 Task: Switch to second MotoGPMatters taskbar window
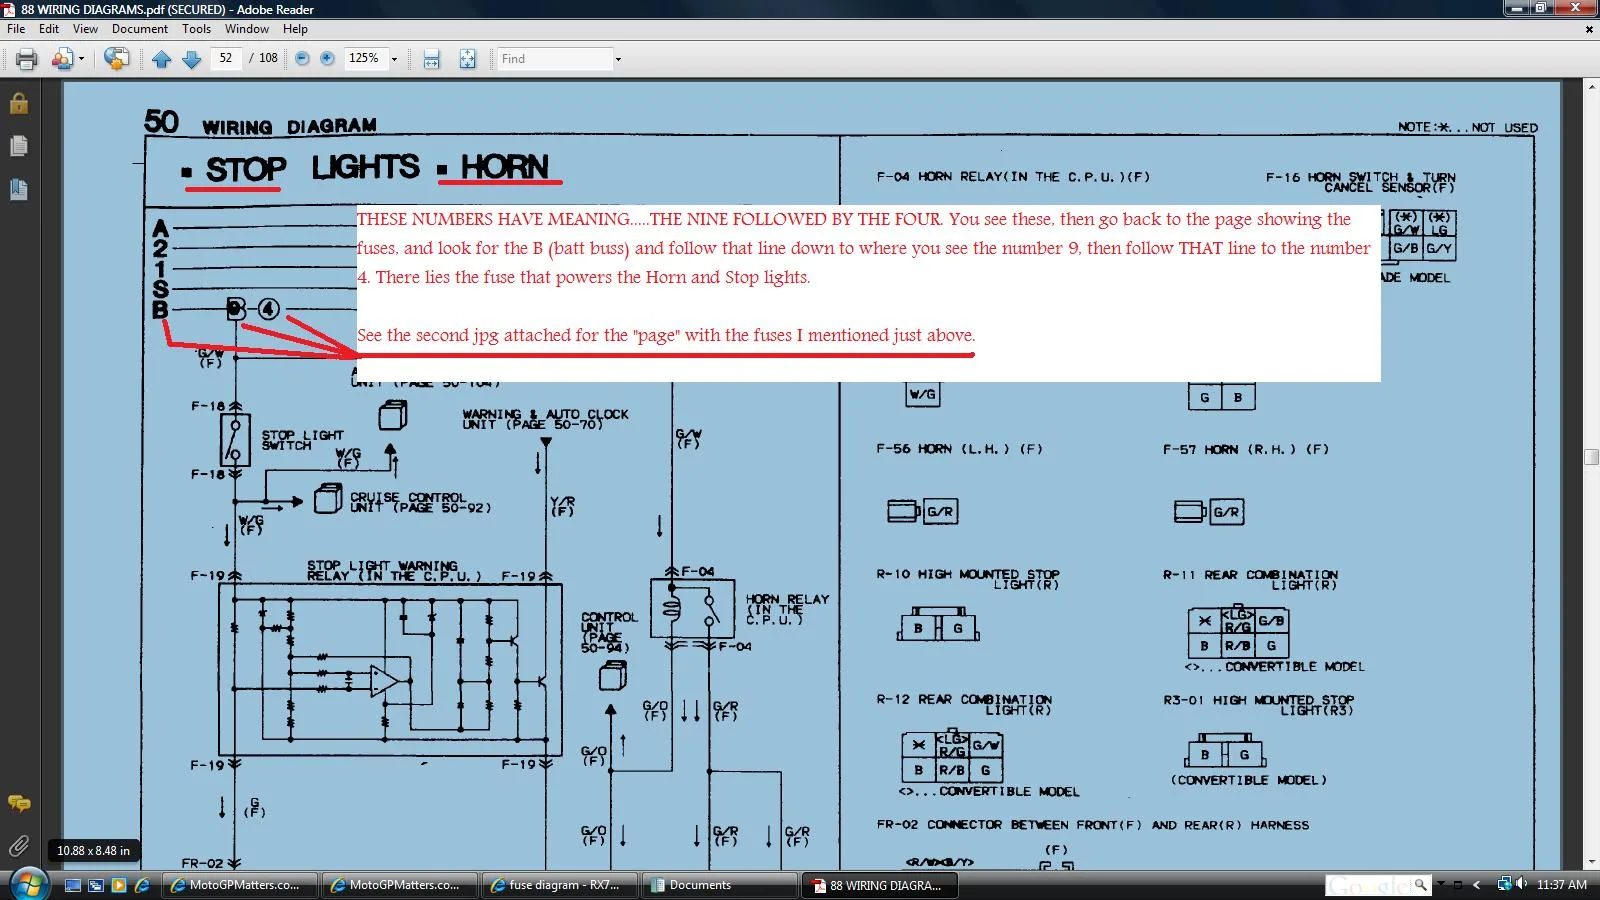tap(399, 885)
